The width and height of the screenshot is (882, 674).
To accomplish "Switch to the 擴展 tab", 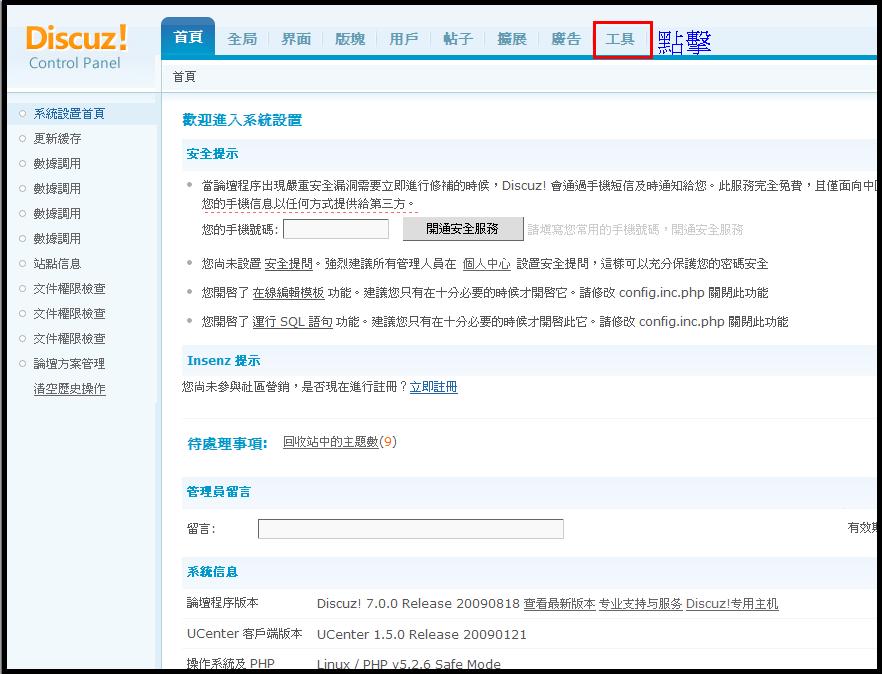I will (x=512, y=39).
